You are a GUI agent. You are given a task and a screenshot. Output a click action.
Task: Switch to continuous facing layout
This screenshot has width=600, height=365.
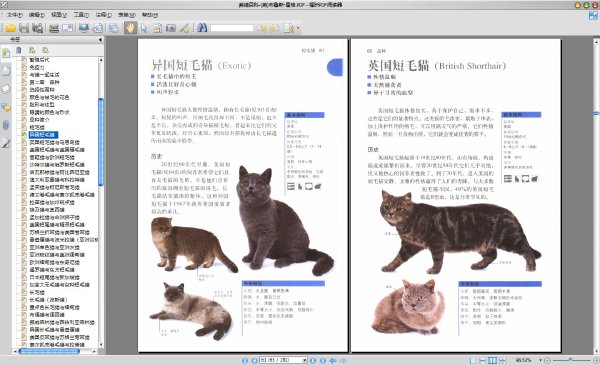pos(502,360)
